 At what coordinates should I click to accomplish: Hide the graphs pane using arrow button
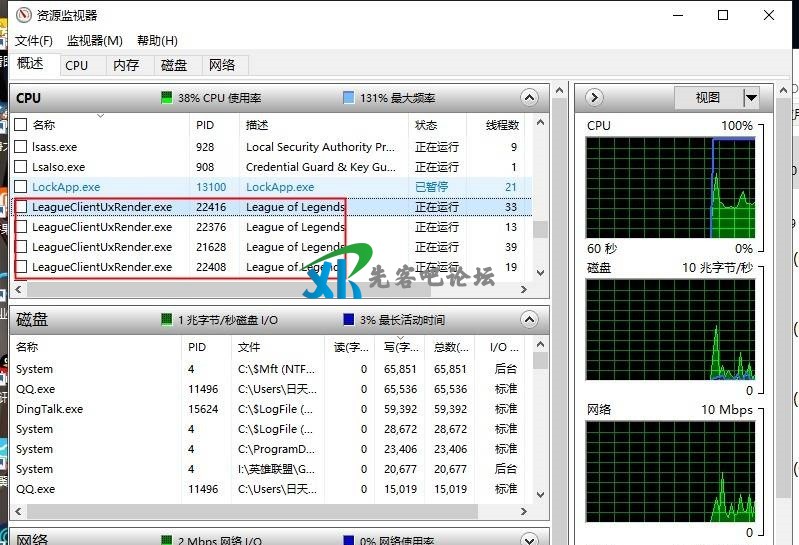point(594,98)
